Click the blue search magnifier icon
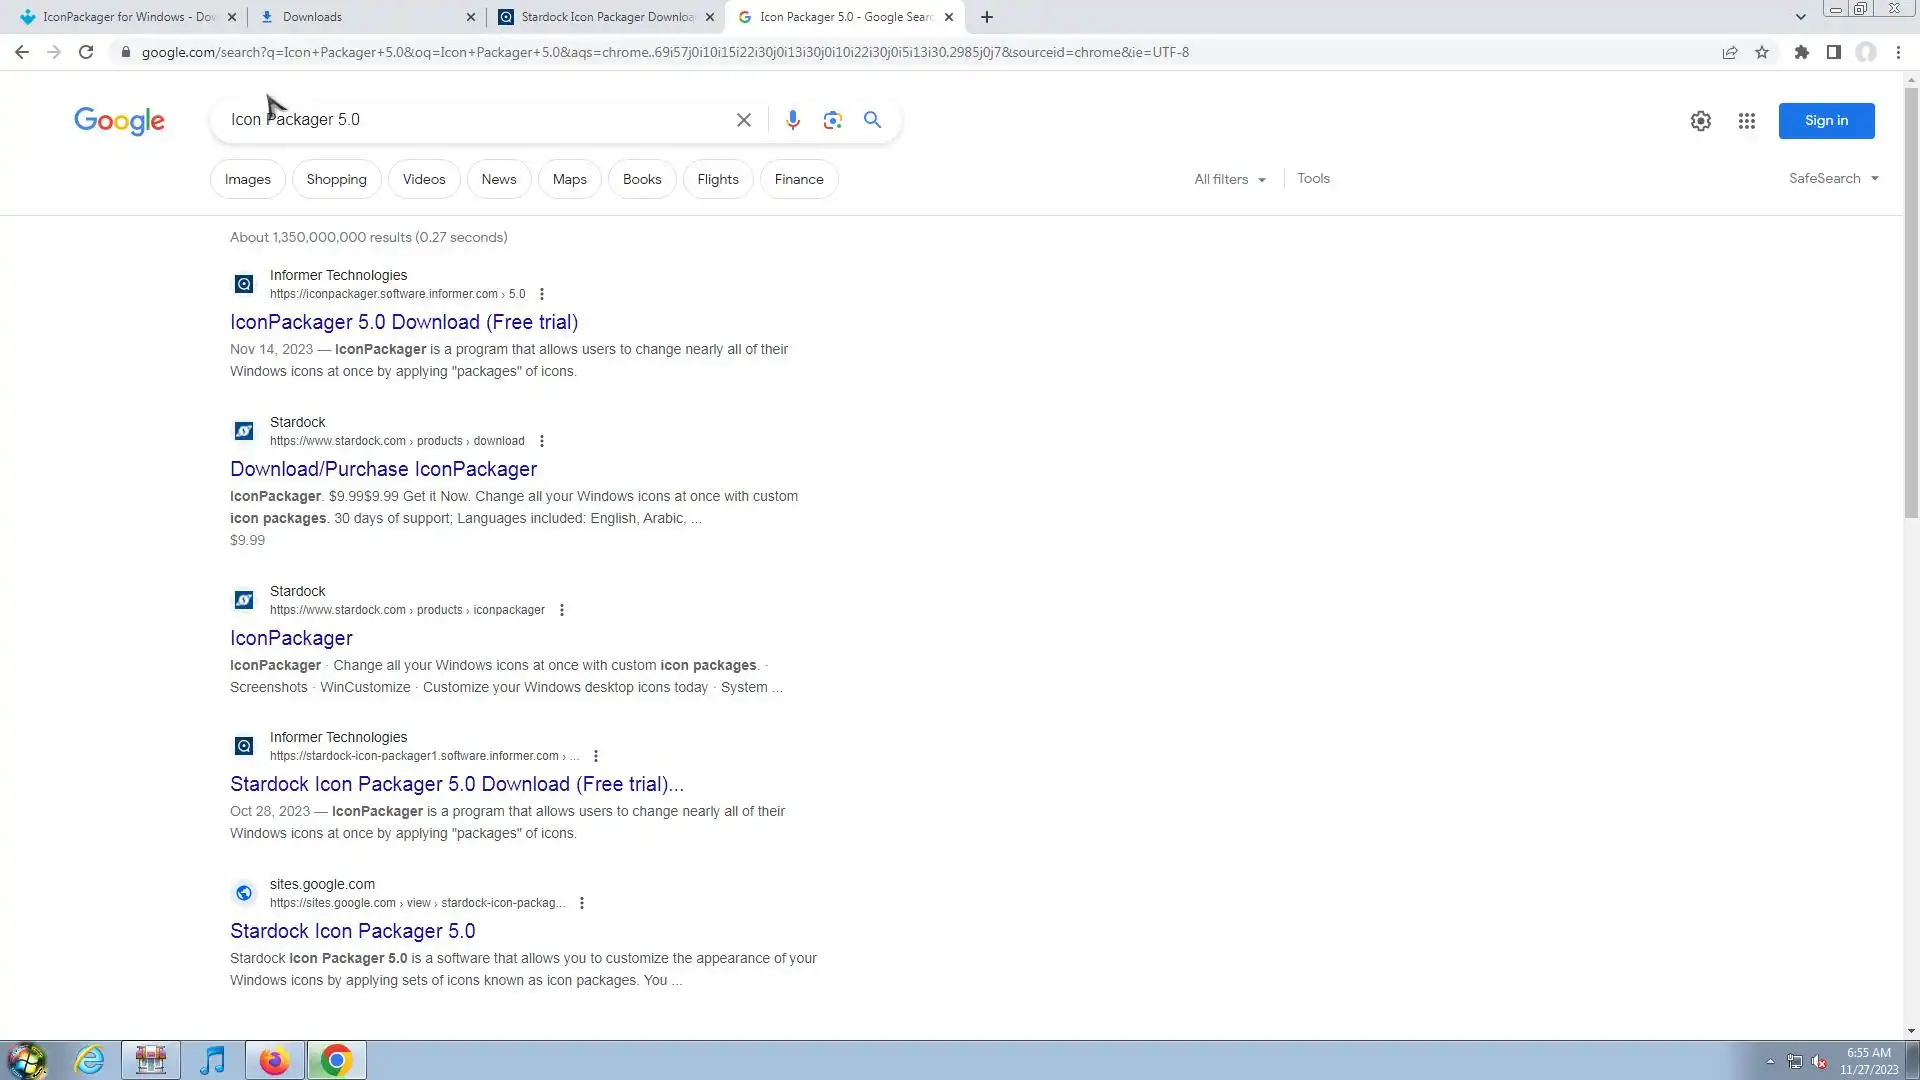 click(872, 120)
